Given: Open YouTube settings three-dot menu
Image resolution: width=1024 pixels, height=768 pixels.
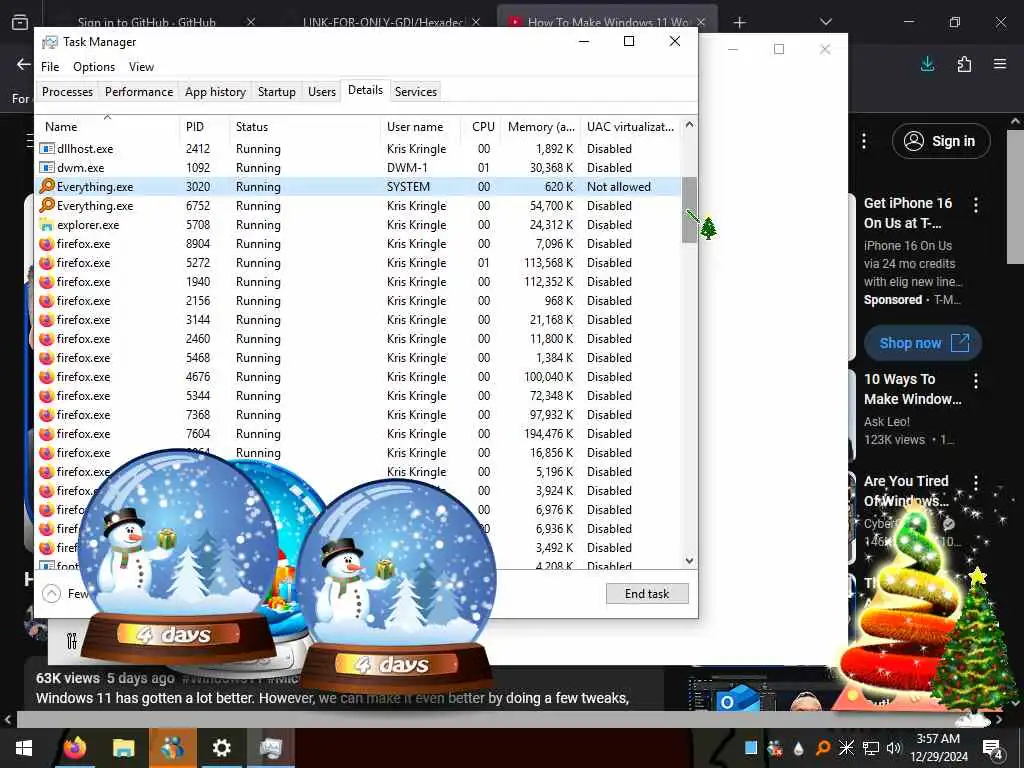Looking at the screenshot, I should [864, 141].
